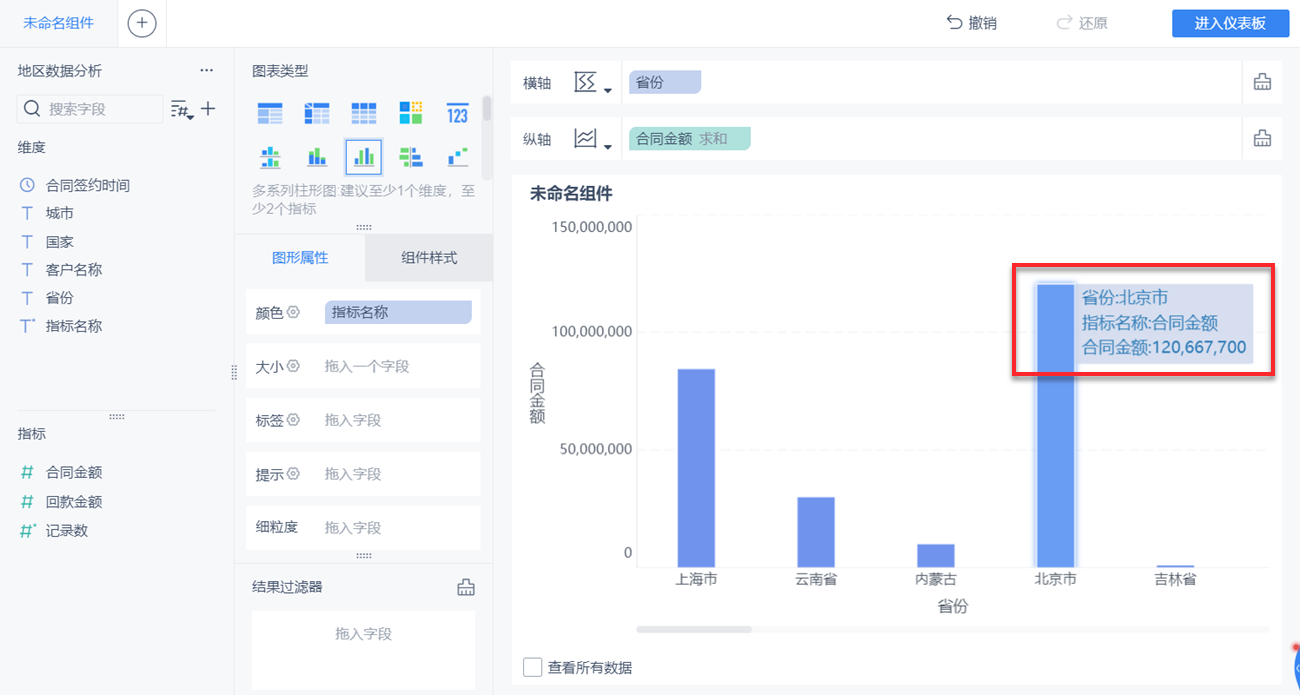Viewport: 1300px width, 695px height.
Task: Select the 未命名组件 tab
Action: [x=58, y=23]
